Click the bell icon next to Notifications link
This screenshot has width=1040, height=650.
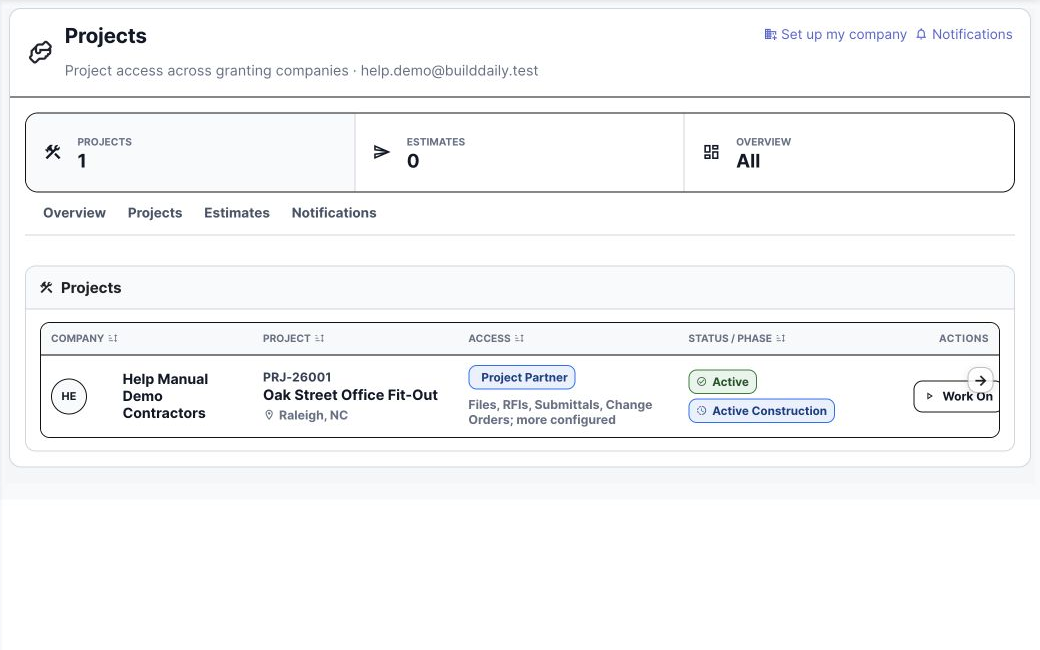[x=921, y=34]
